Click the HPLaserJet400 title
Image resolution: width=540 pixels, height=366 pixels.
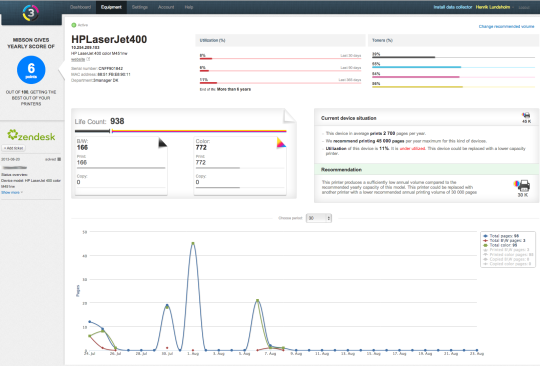[x=109, y=39]
